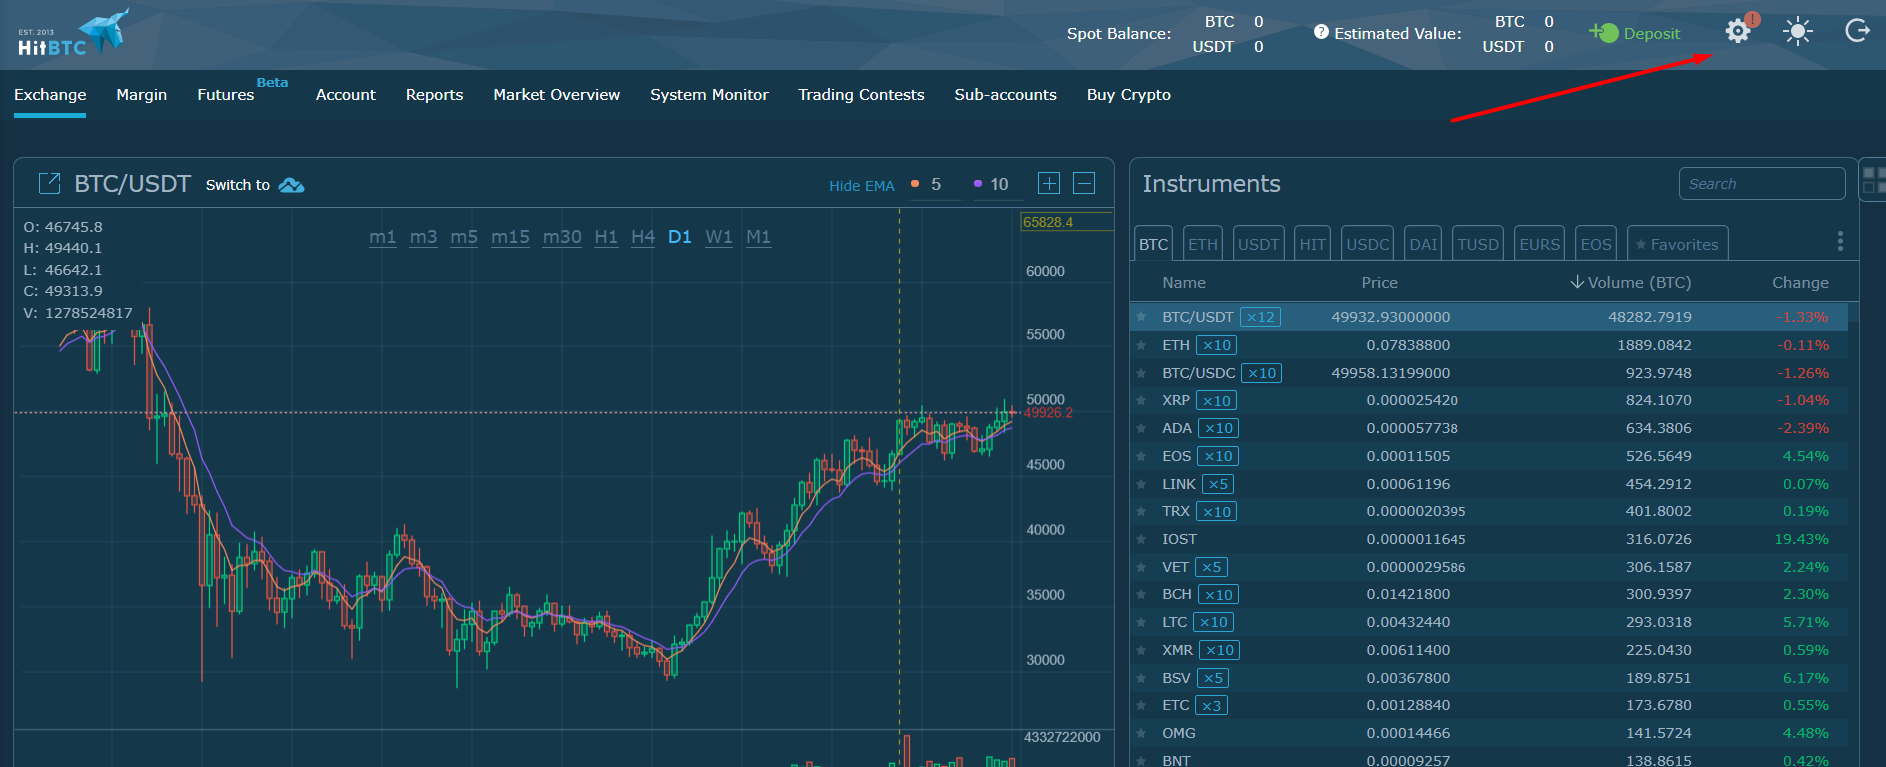Image resolution: width=1886 pixels, height=767 pixels.
Task: Favorite LTC row star
Action: coord(1141,622)
